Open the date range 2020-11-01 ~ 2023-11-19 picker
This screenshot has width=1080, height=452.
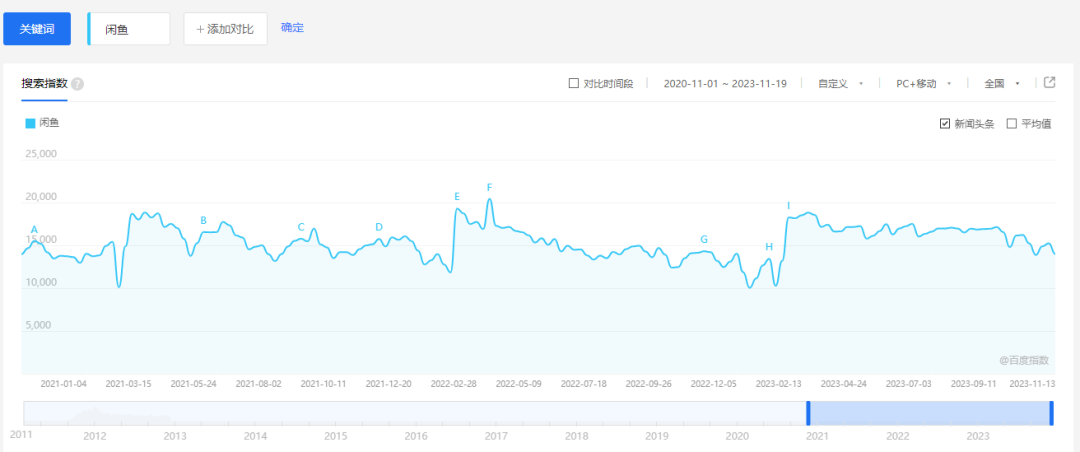pyautogui.click(x=726, y=83)
